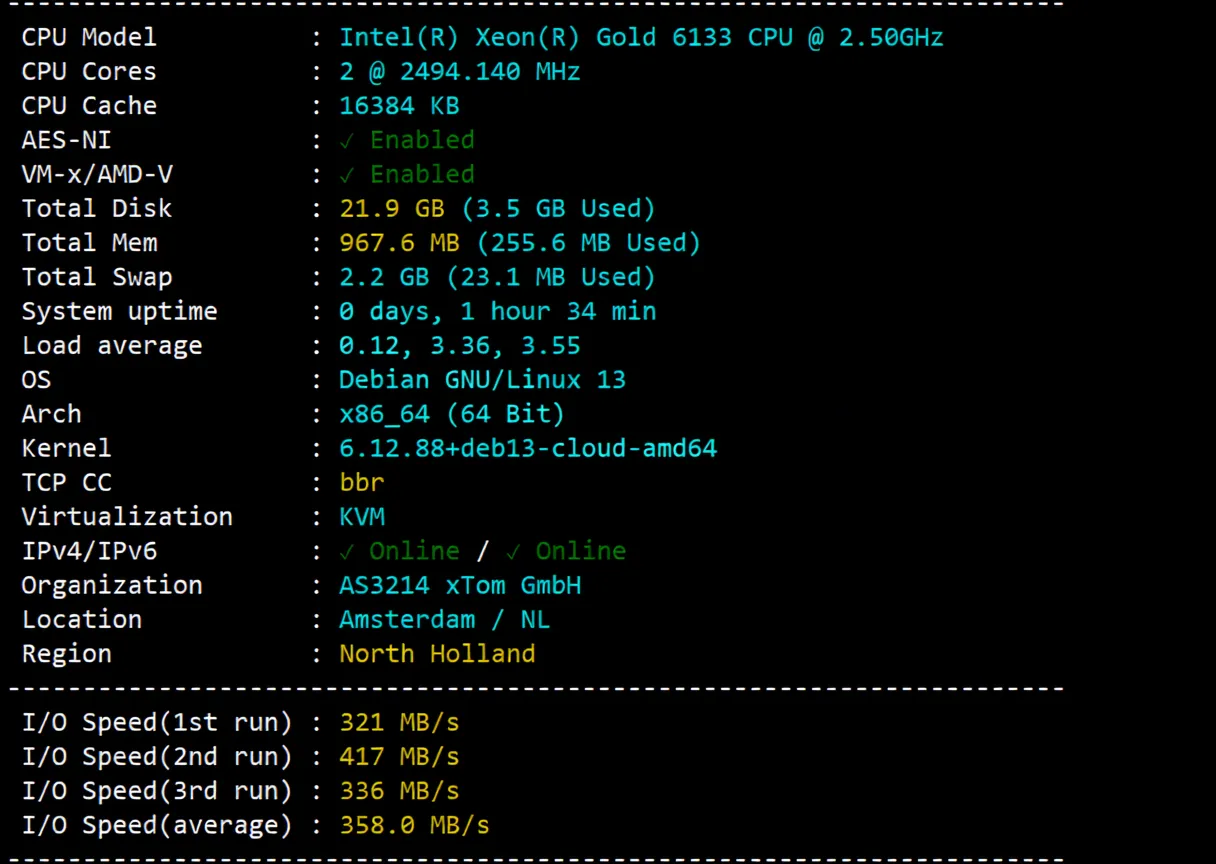Select the Kernel label
This screenshot has width=1216, height=864.
(x=67, y=448)
